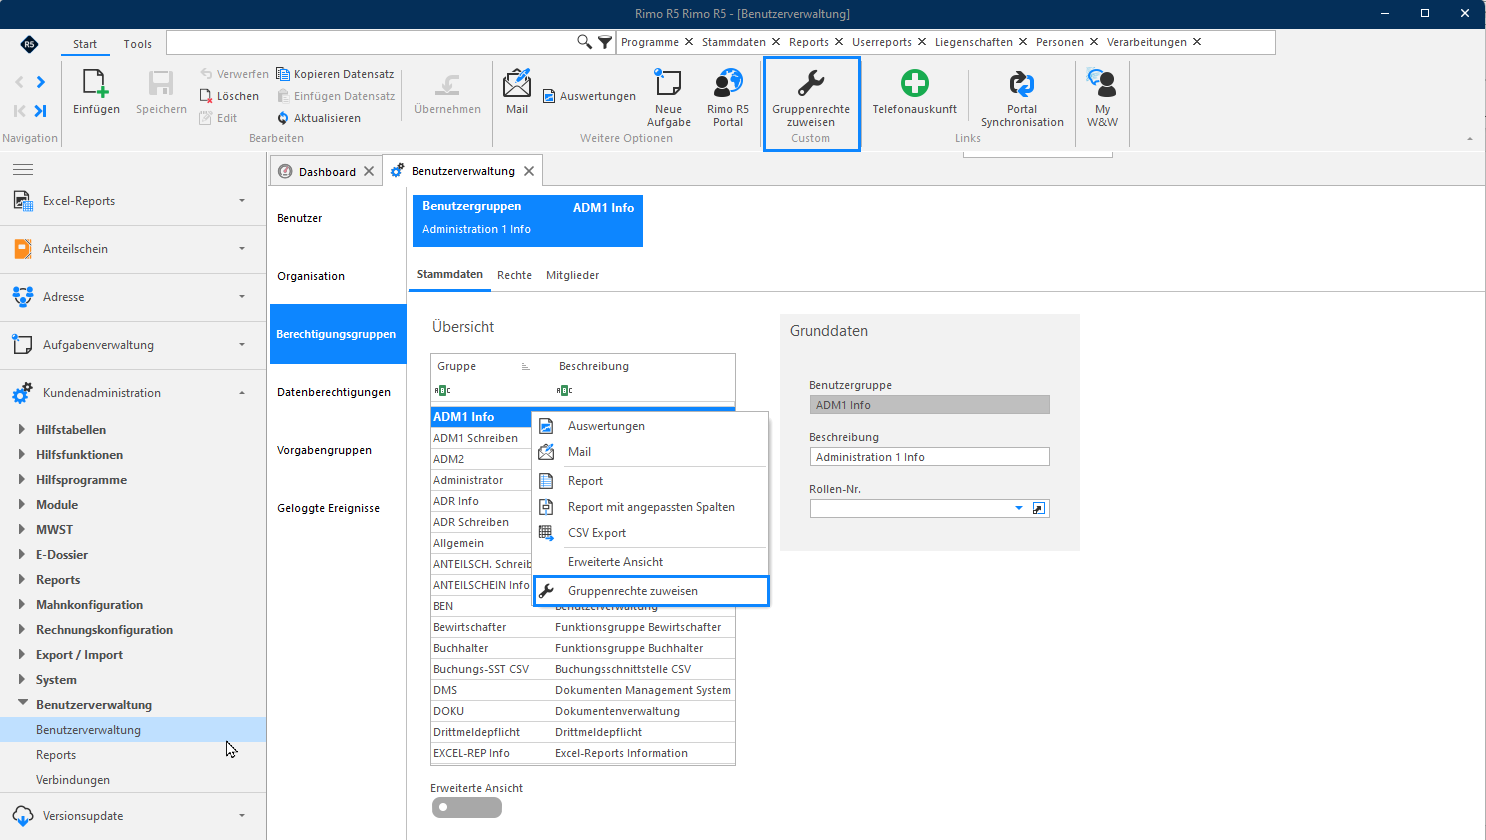Open the Datenberechtigungen section
The height and width of the screenshot is (840, 1486).
[338, 392]
